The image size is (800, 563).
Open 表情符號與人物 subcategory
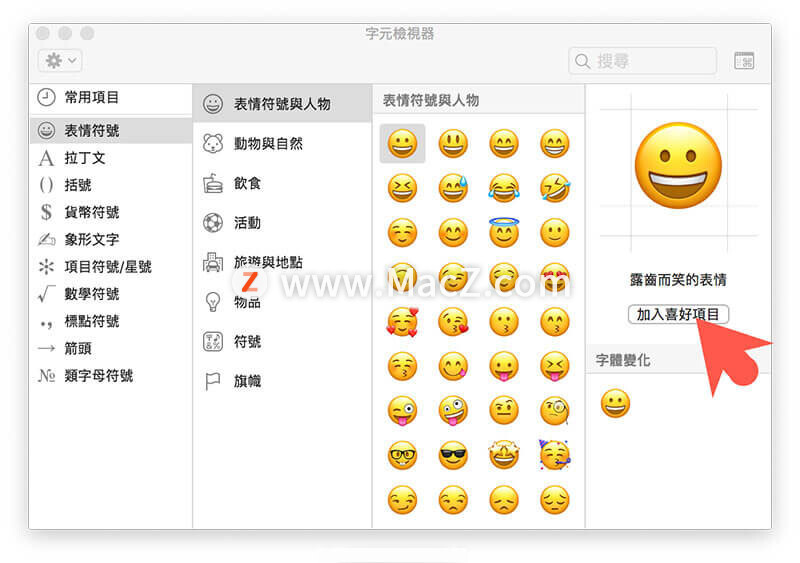pos(282,104)
